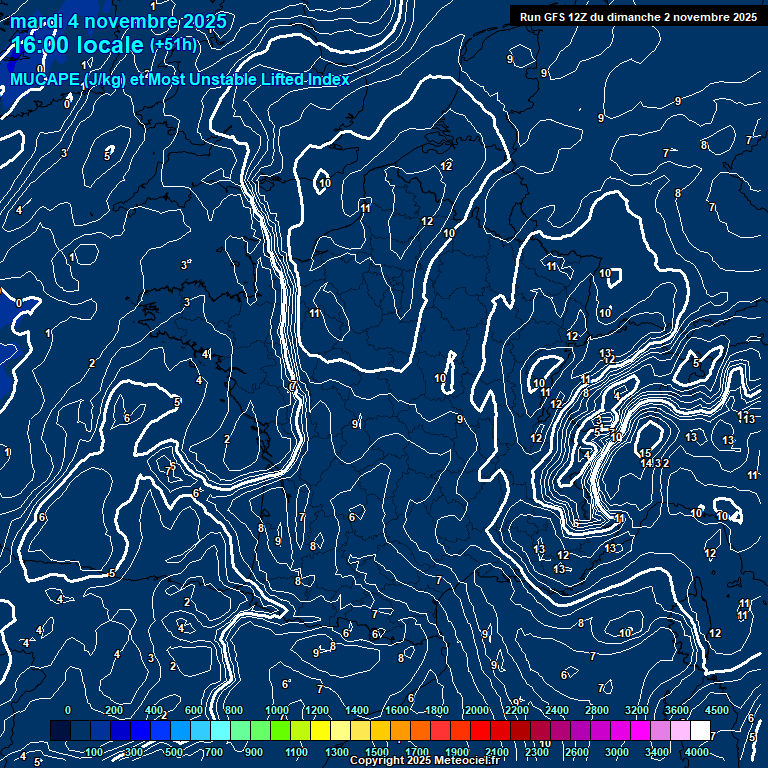The image size is (768, 768).
Task: Click the legend label '3600'
Action: tap(677, 710)
